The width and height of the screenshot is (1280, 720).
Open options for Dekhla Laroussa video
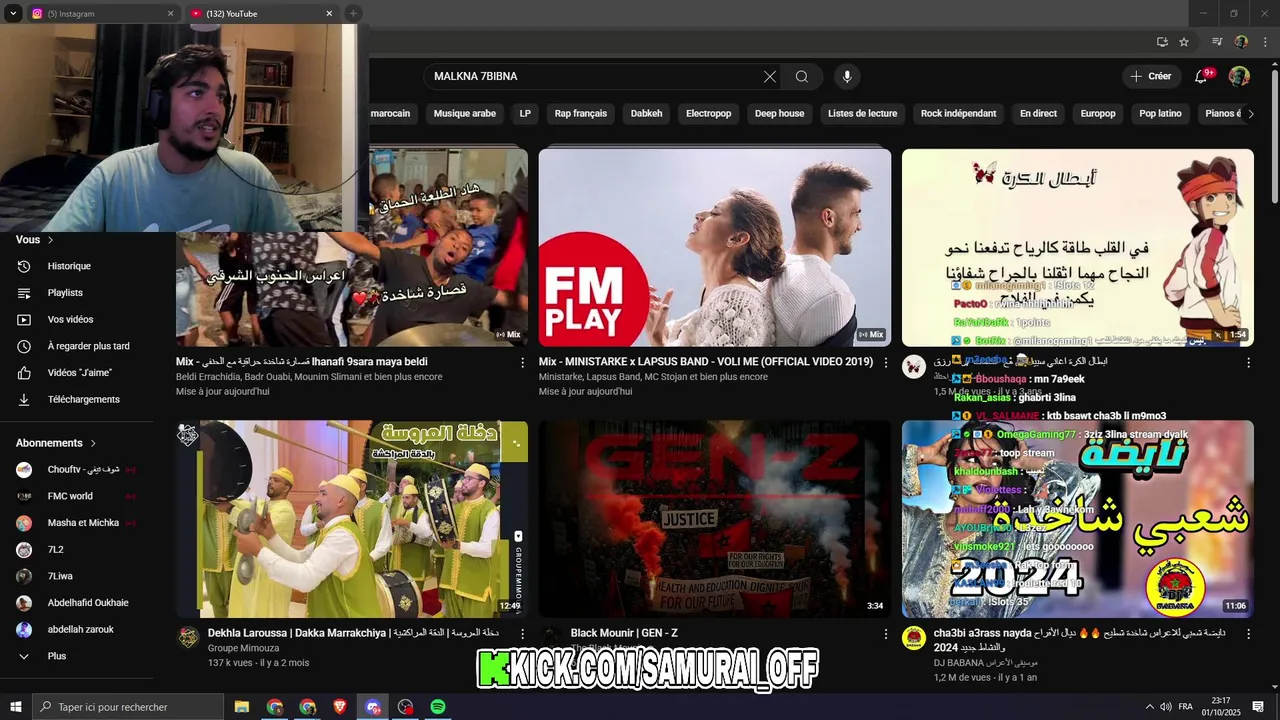522,634
